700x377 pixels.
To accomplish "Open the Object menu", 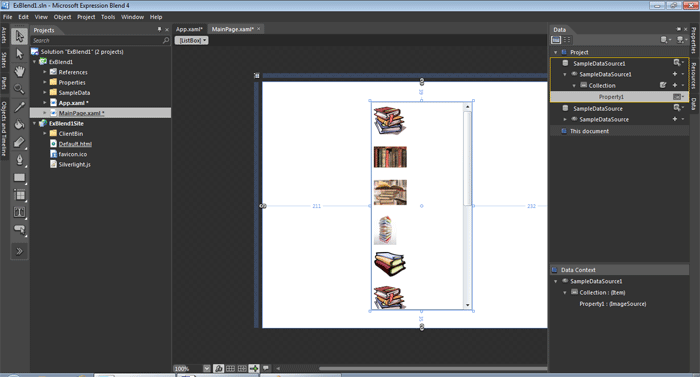I will click(62, 17).
